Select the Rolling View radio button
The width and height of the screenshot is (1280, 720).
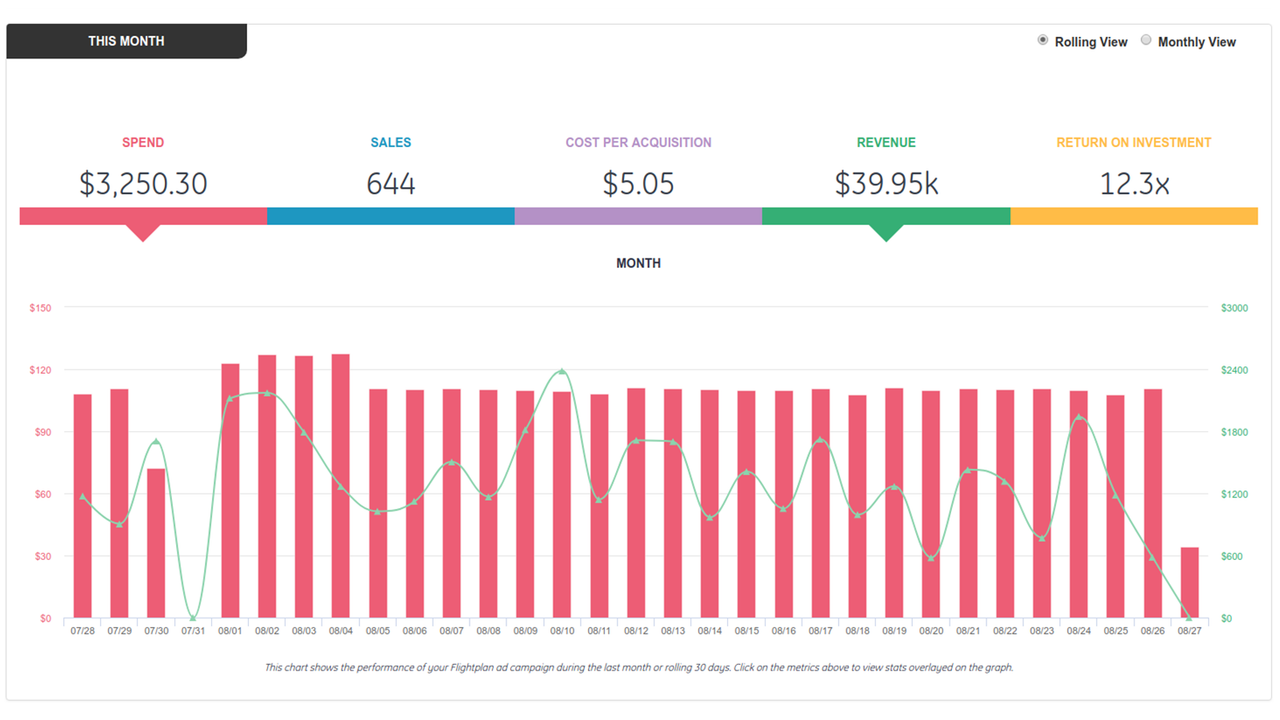tap(1043, 40)
